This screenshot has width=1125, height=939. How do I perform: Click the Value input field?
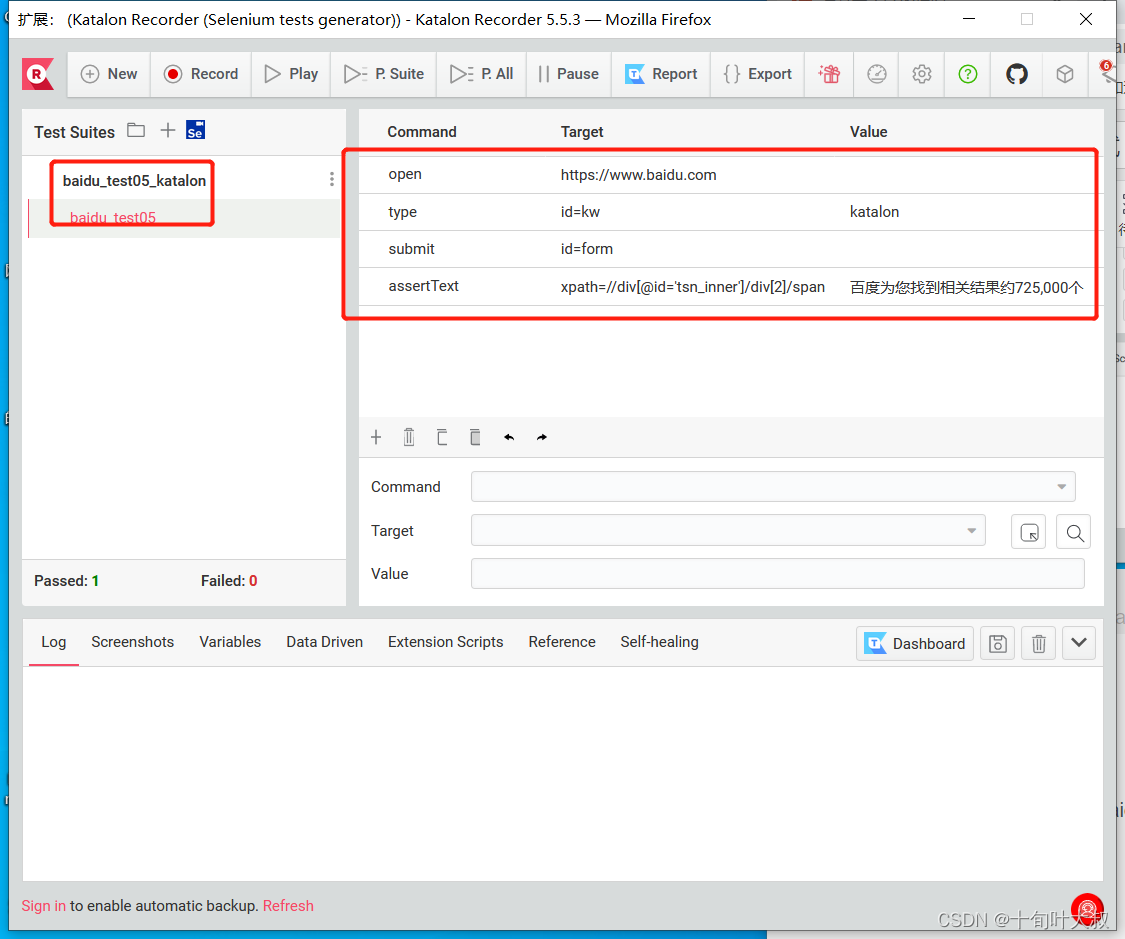pos(777,574)
